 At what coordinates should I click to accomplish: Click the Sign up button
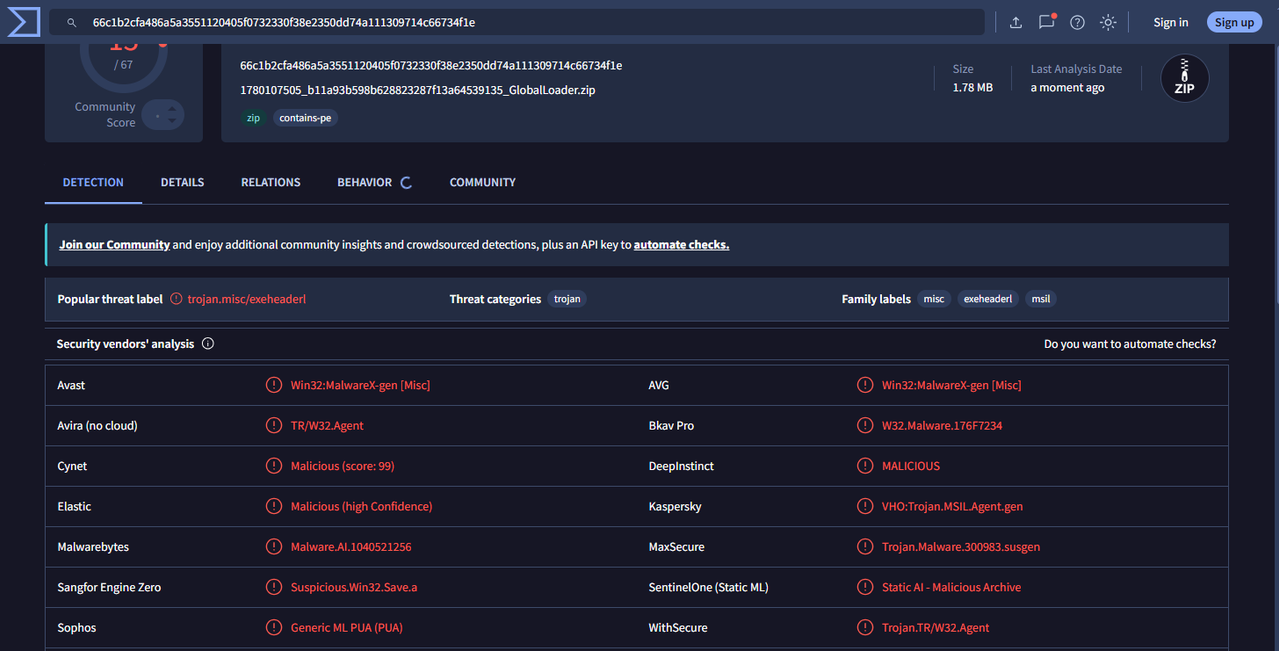click(x=1234, y=22)
